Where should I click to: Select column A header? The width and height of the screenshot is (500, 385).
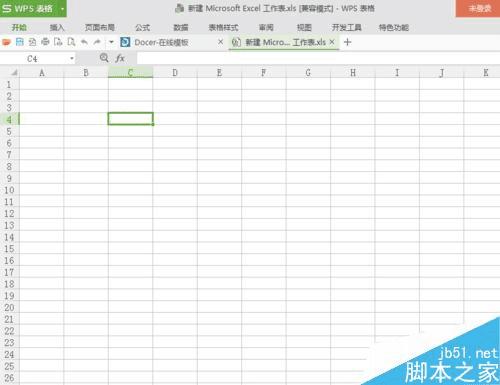click(x=42, y=73)
